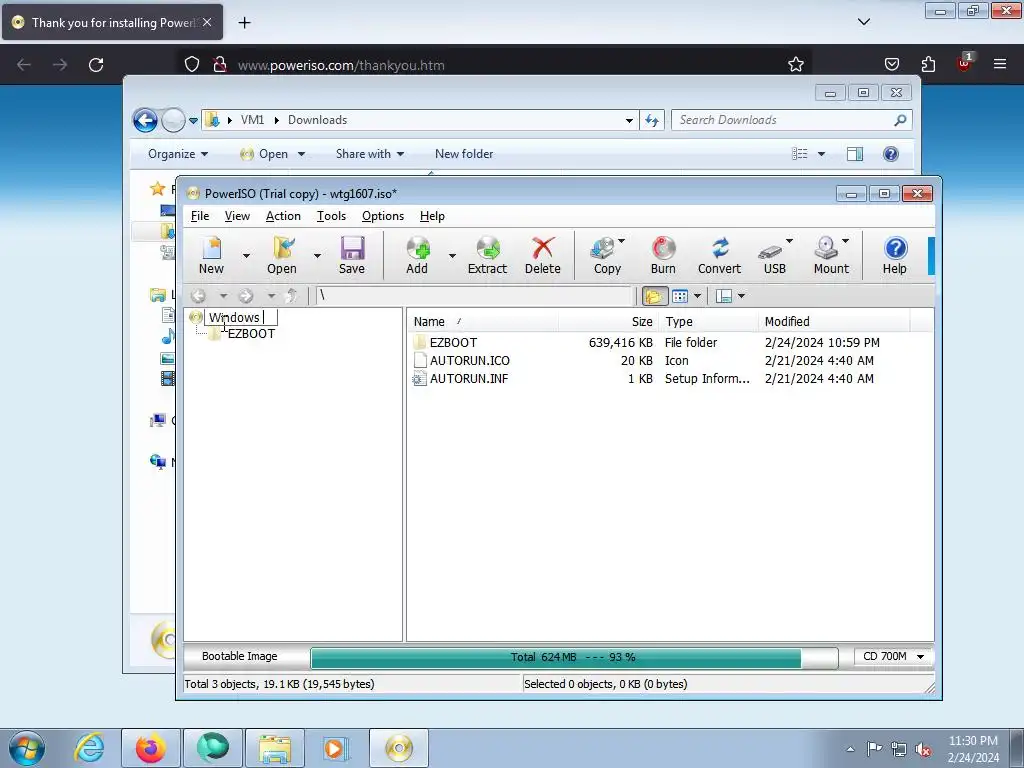Click Share with in Explorer toolbar

pyautogui.click(x=370, y=154)
